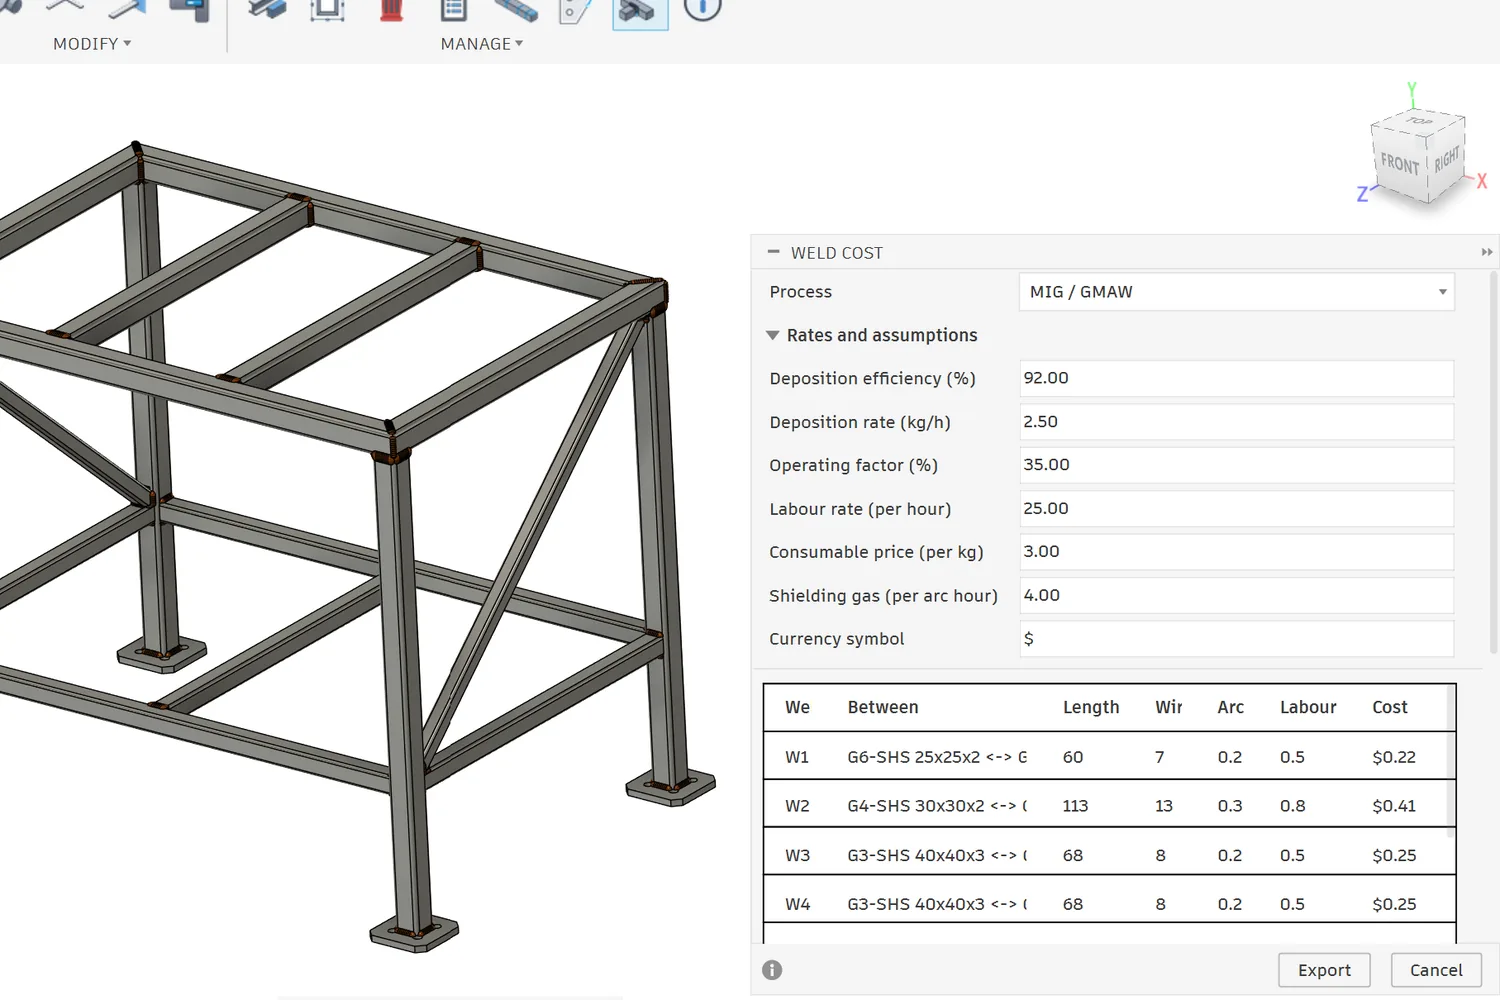This screenshot has width=1500, height=1000.
Task: Click cost $0.25 in W3 row
Action: pos(1394,855)
